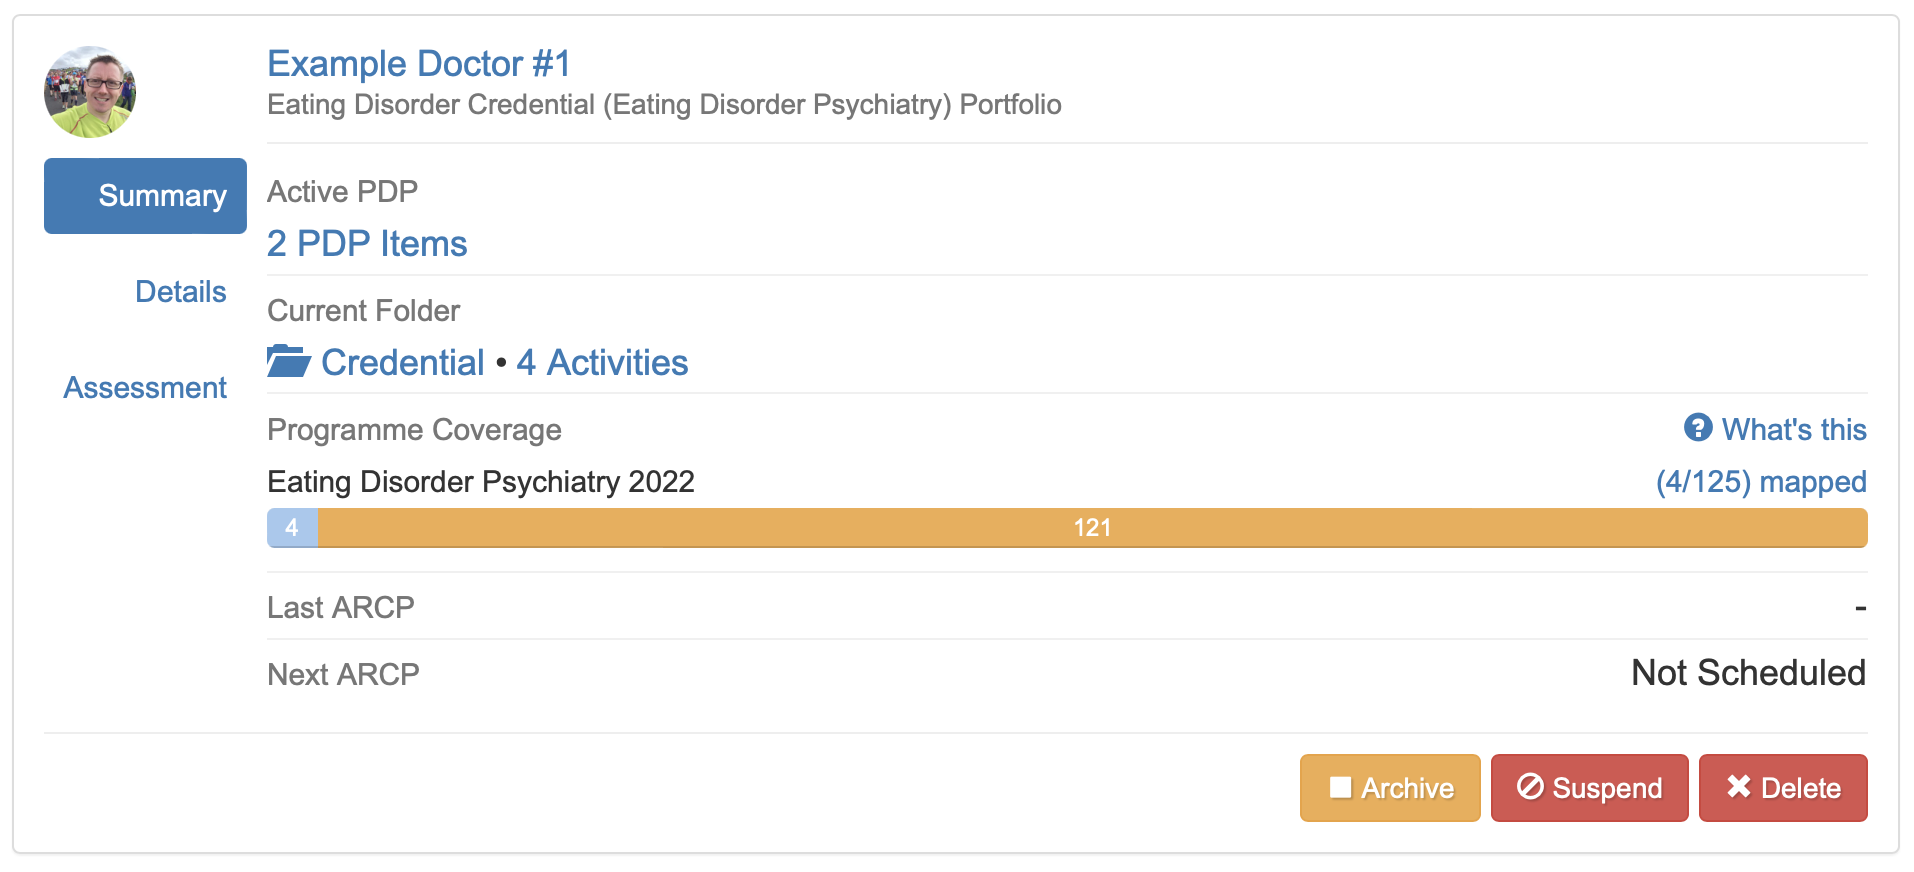Click the blue mapped segment showing 4
This screenshot has height=872, width=1914.
click(292, 528)
